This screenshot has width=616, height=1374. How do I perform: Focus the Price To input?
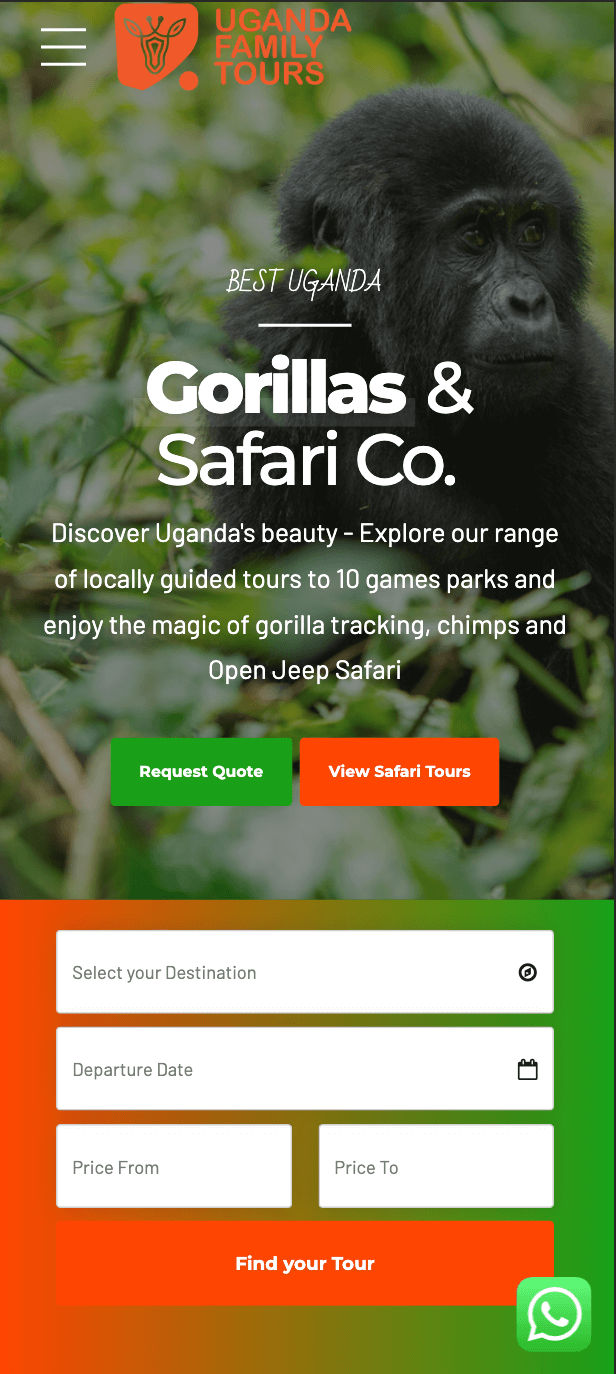436,1166
